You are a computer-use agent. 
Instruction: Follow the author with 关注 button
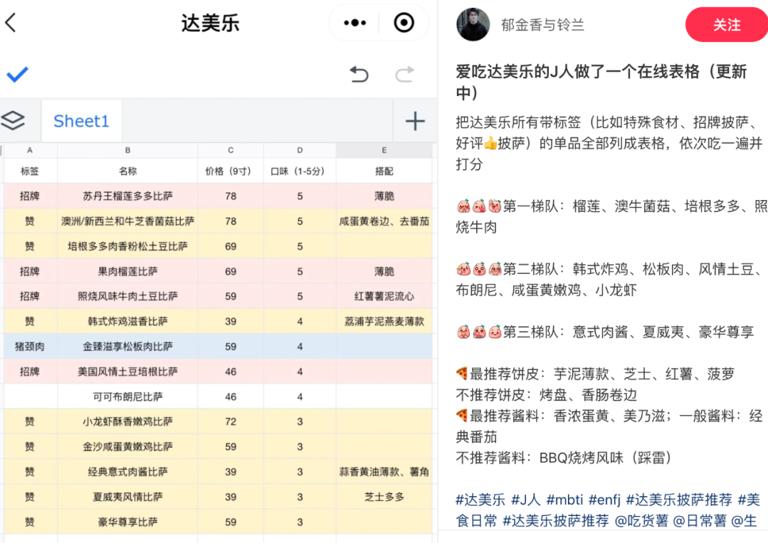point(726,24)
